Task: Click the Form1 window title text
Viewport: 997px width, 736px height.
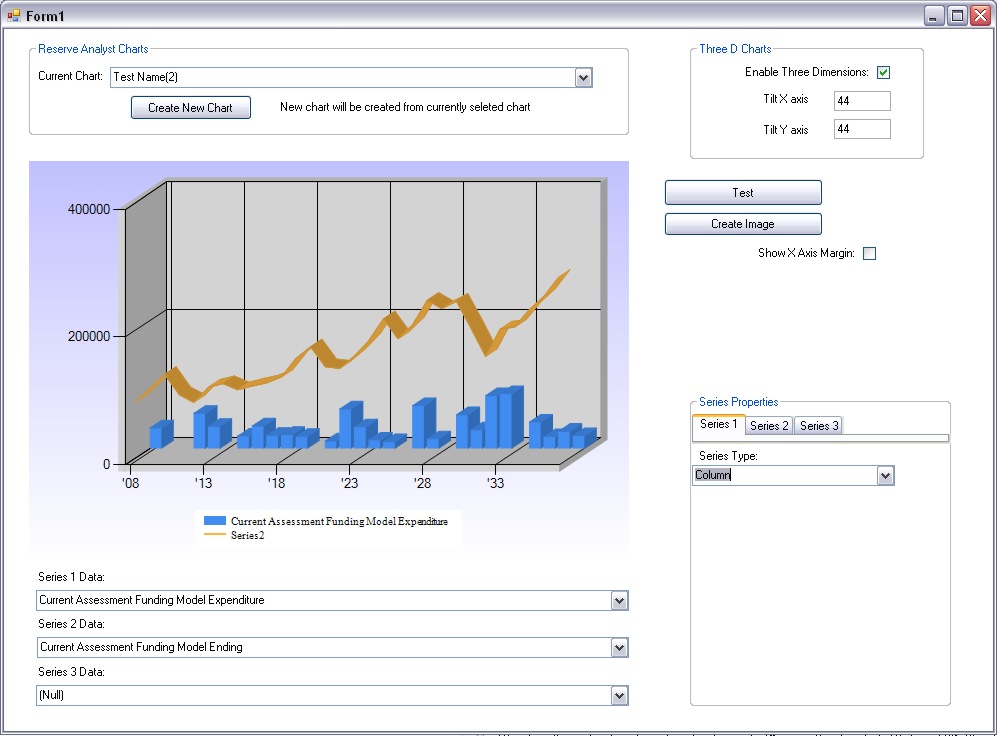Action: (x=45, y=16)
